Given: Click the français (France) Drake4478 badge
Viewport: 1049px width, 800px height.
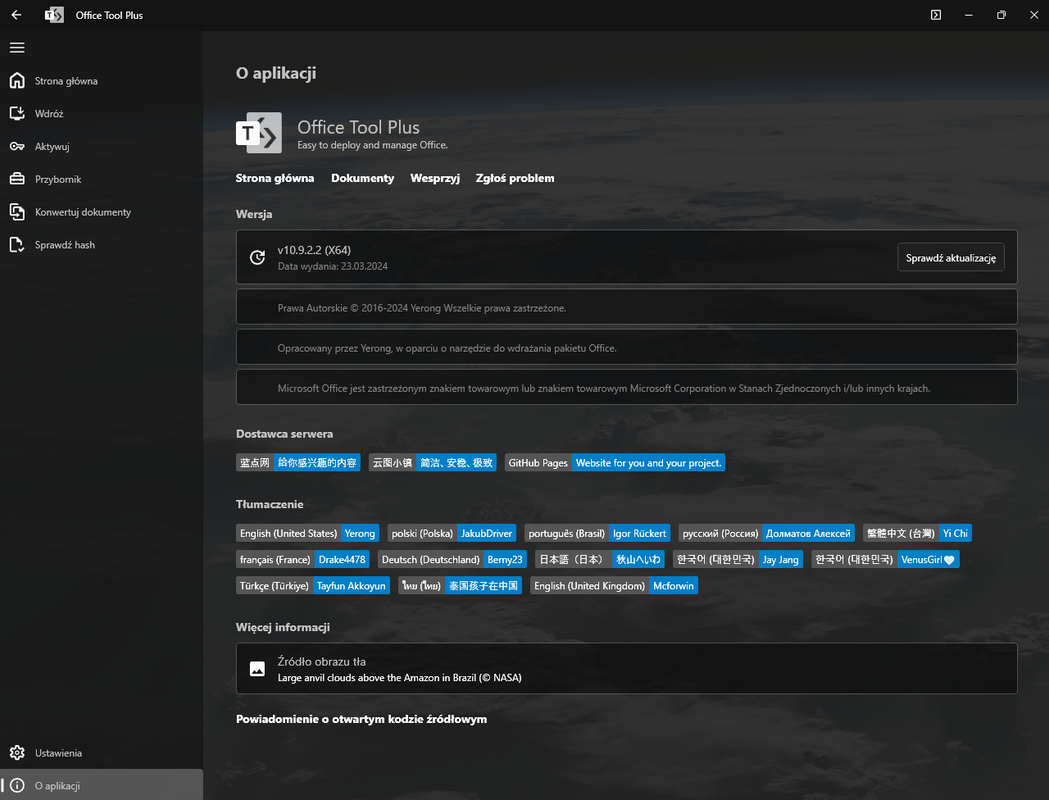Looking at the screenshot, I should [303, 559].
